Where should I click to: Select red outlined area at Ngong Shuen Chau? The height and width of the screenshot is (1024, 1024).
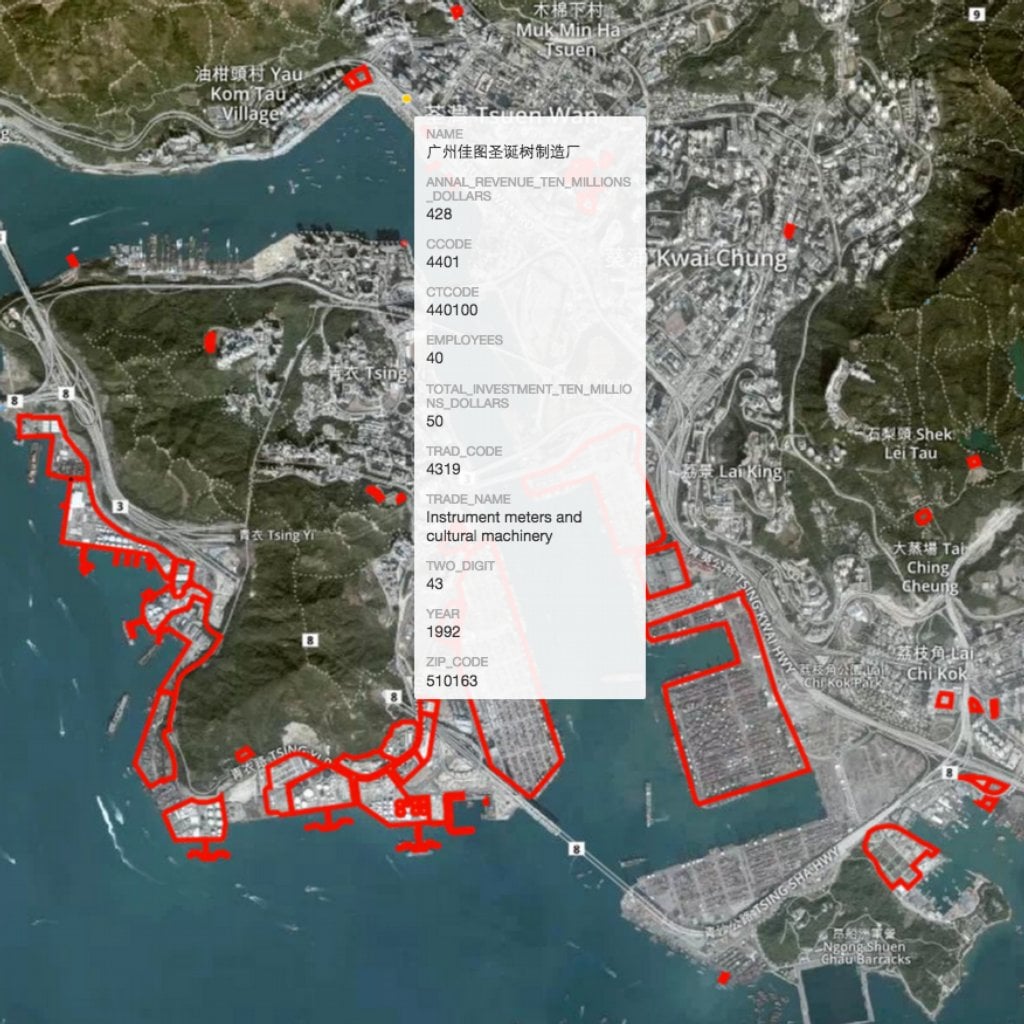coord(898,855)
